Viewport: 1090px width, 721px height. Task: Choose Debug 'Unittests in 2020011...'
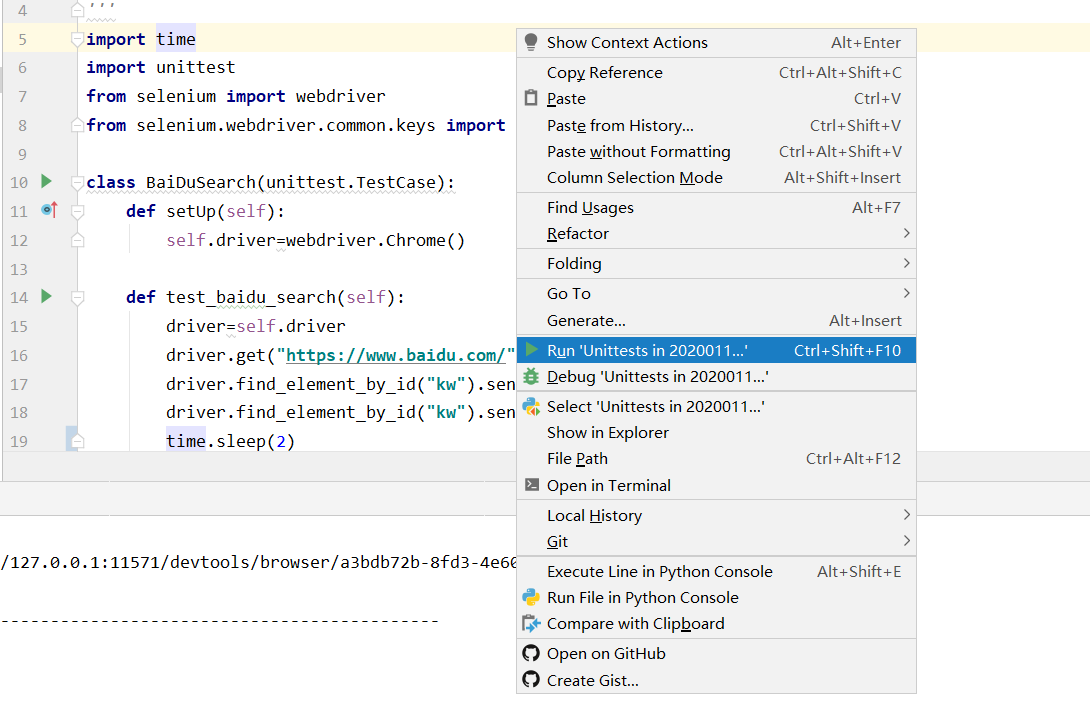(716, 377)
